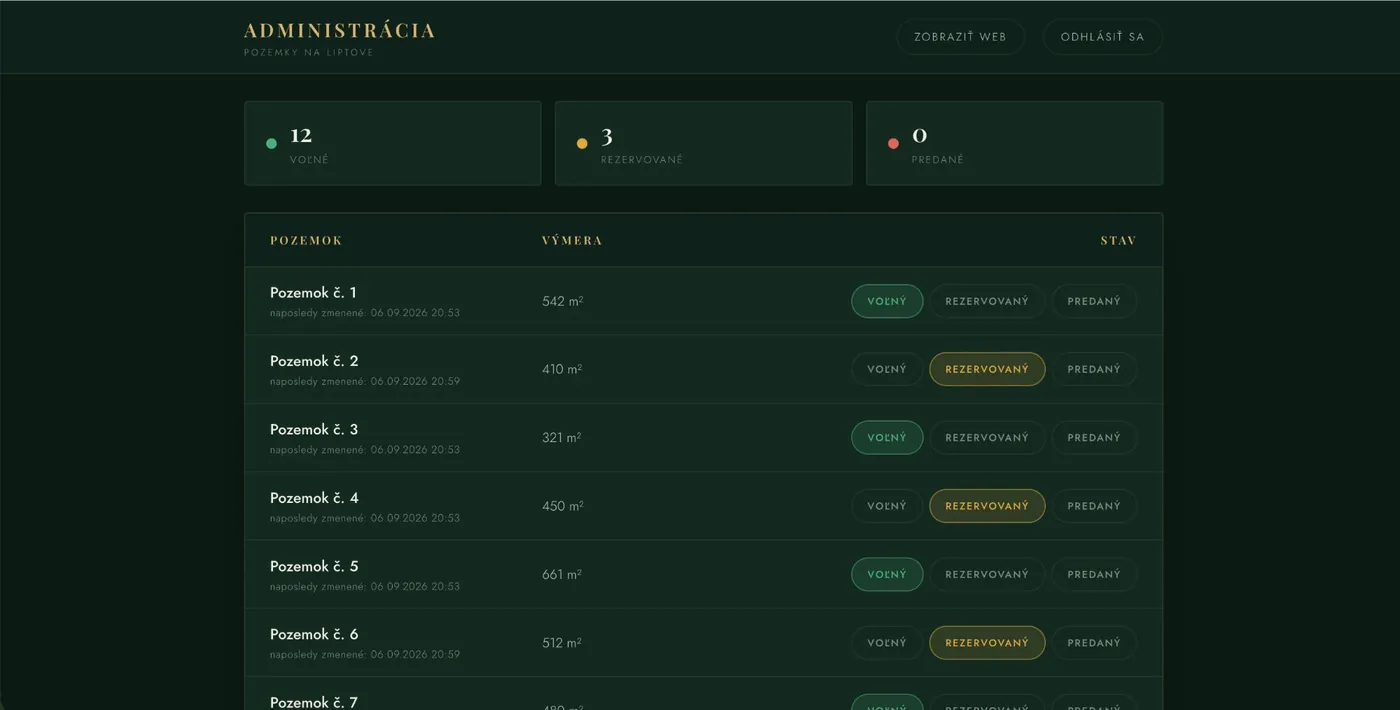Select Rezervovaný for Pozemok č. 2
Image resolution: width=1400 pixels, height=710 pixels.
[x=987, y=369]
